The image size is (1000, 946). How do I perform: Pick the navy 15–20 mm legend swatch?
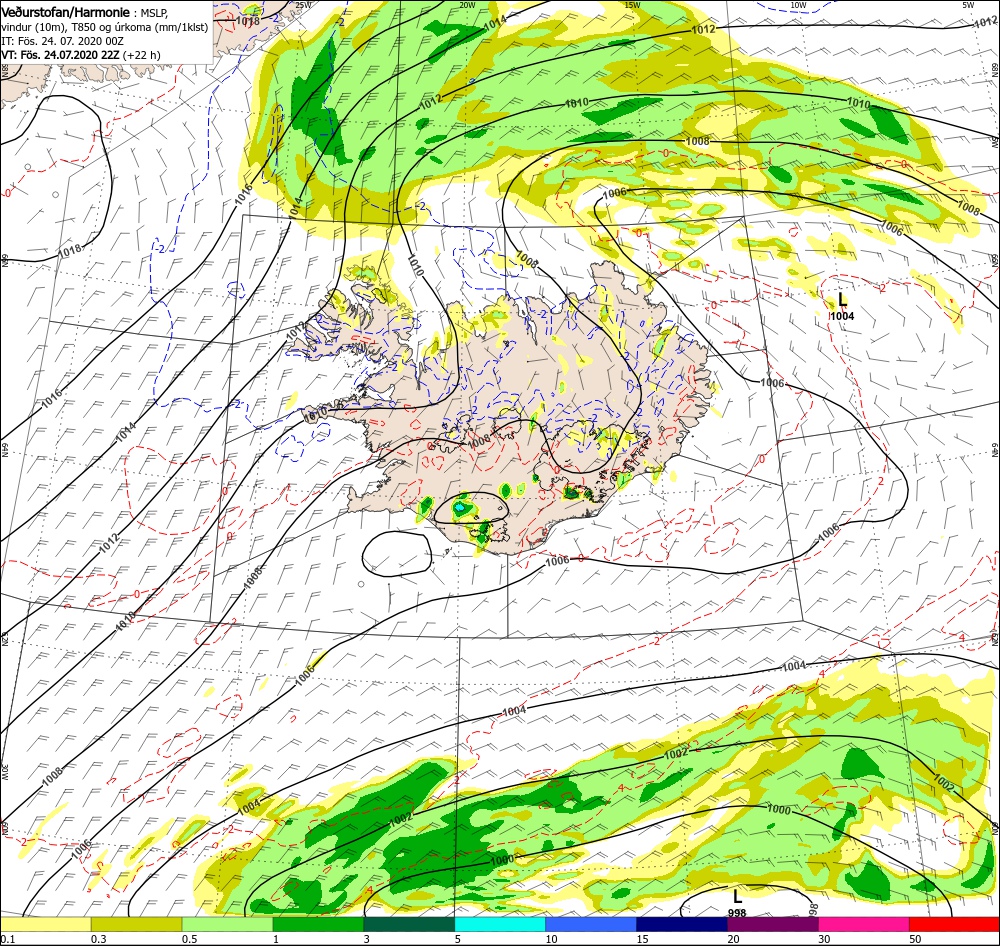coord(682,924)
